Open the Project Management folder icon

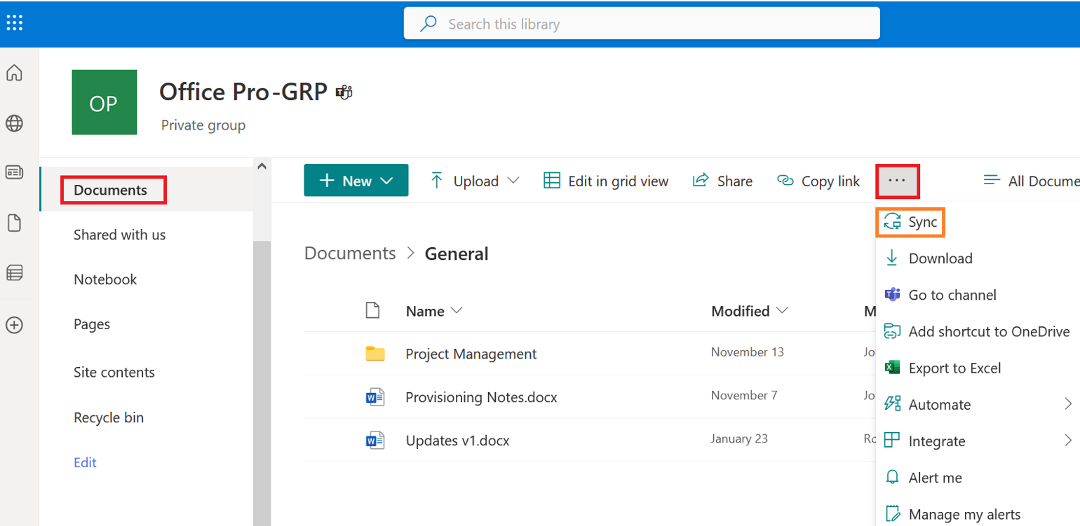point(375,354)
